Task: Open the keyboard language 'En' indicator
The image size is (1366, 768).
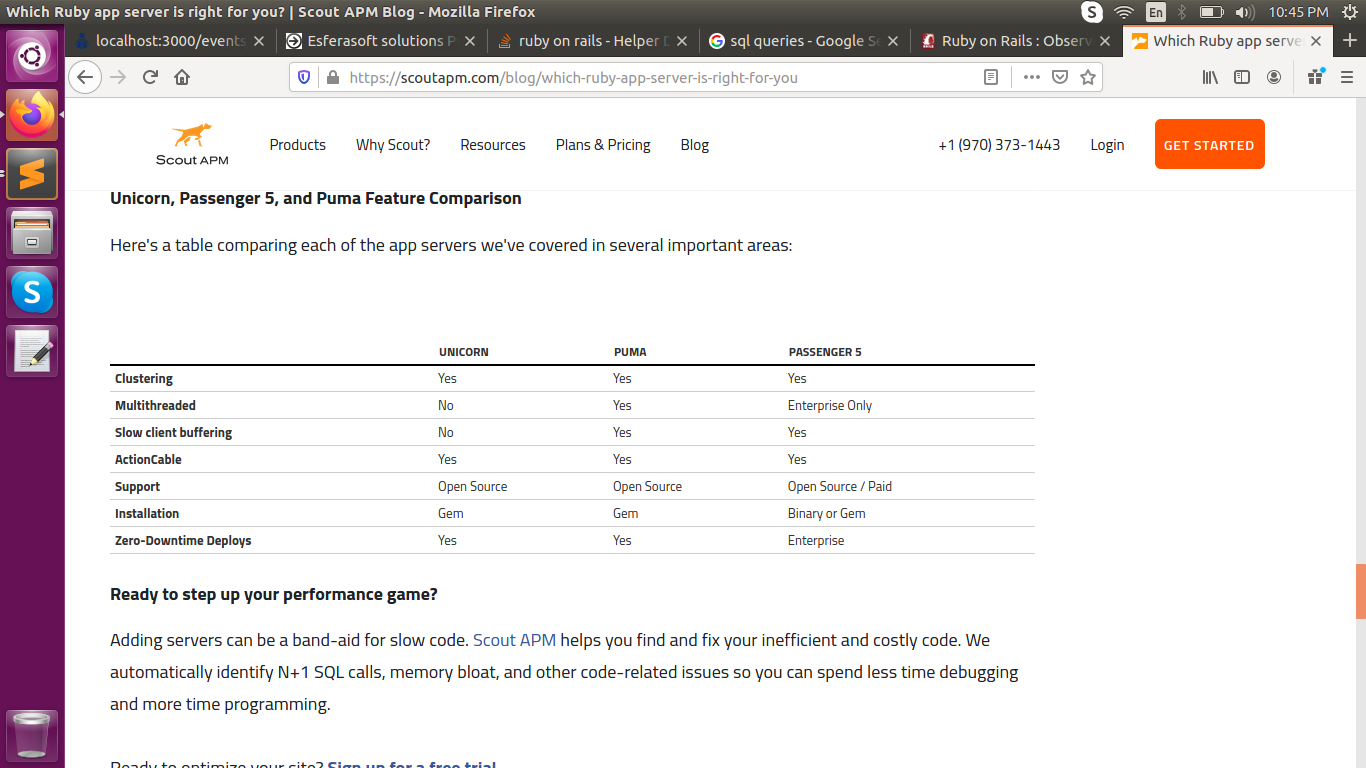Action: tap(1156, 12)
